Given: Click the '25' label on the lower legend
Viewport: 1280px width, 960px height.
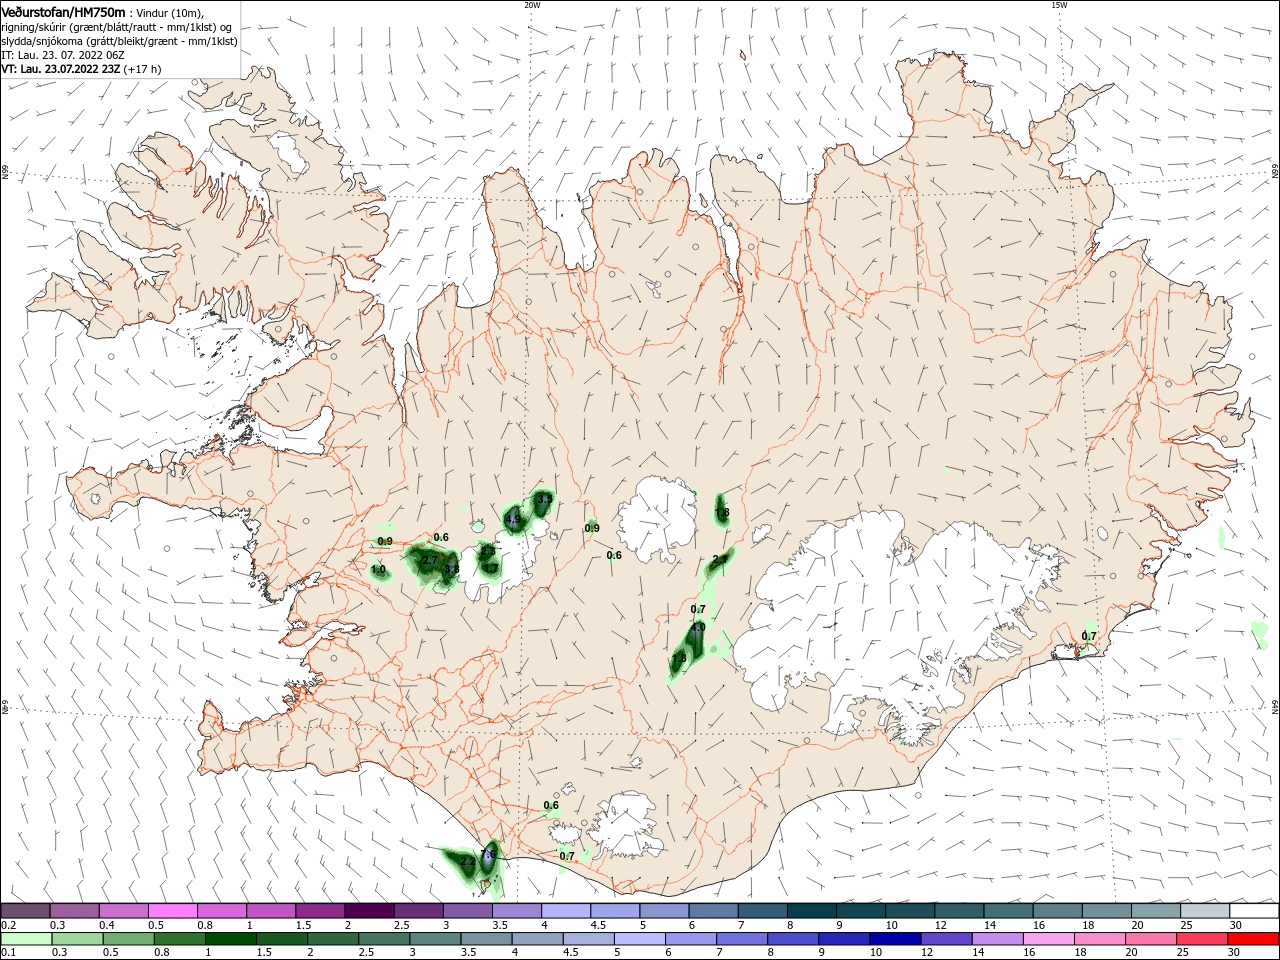Looking at the screenshot, I should pyautogui.click(x=1183, y=952).
